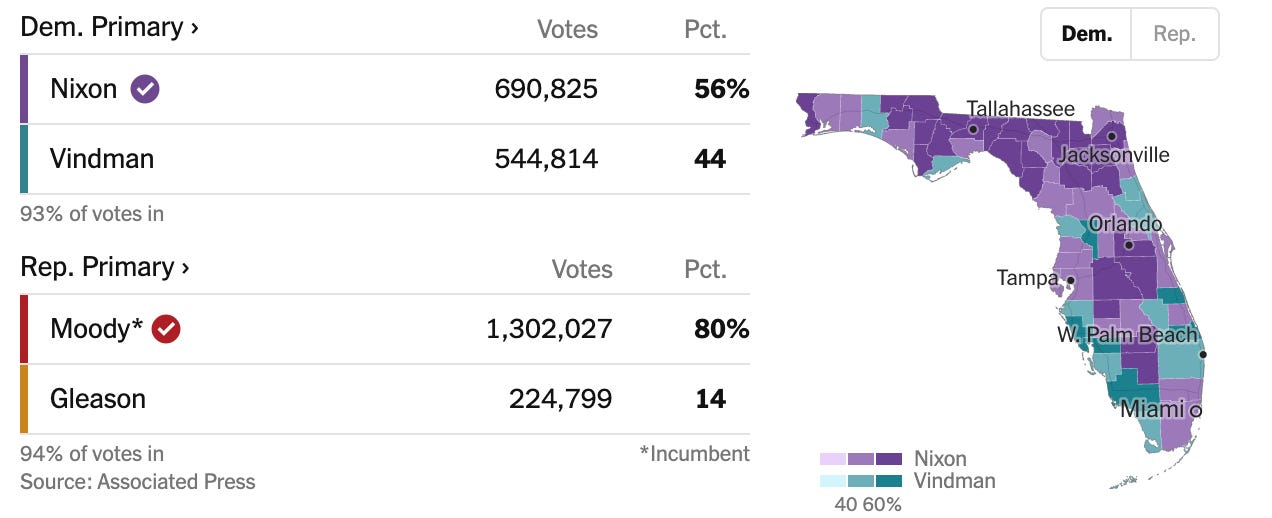Click the Orlando city marker dot

pyautogui.click(x=1128, y=245)
